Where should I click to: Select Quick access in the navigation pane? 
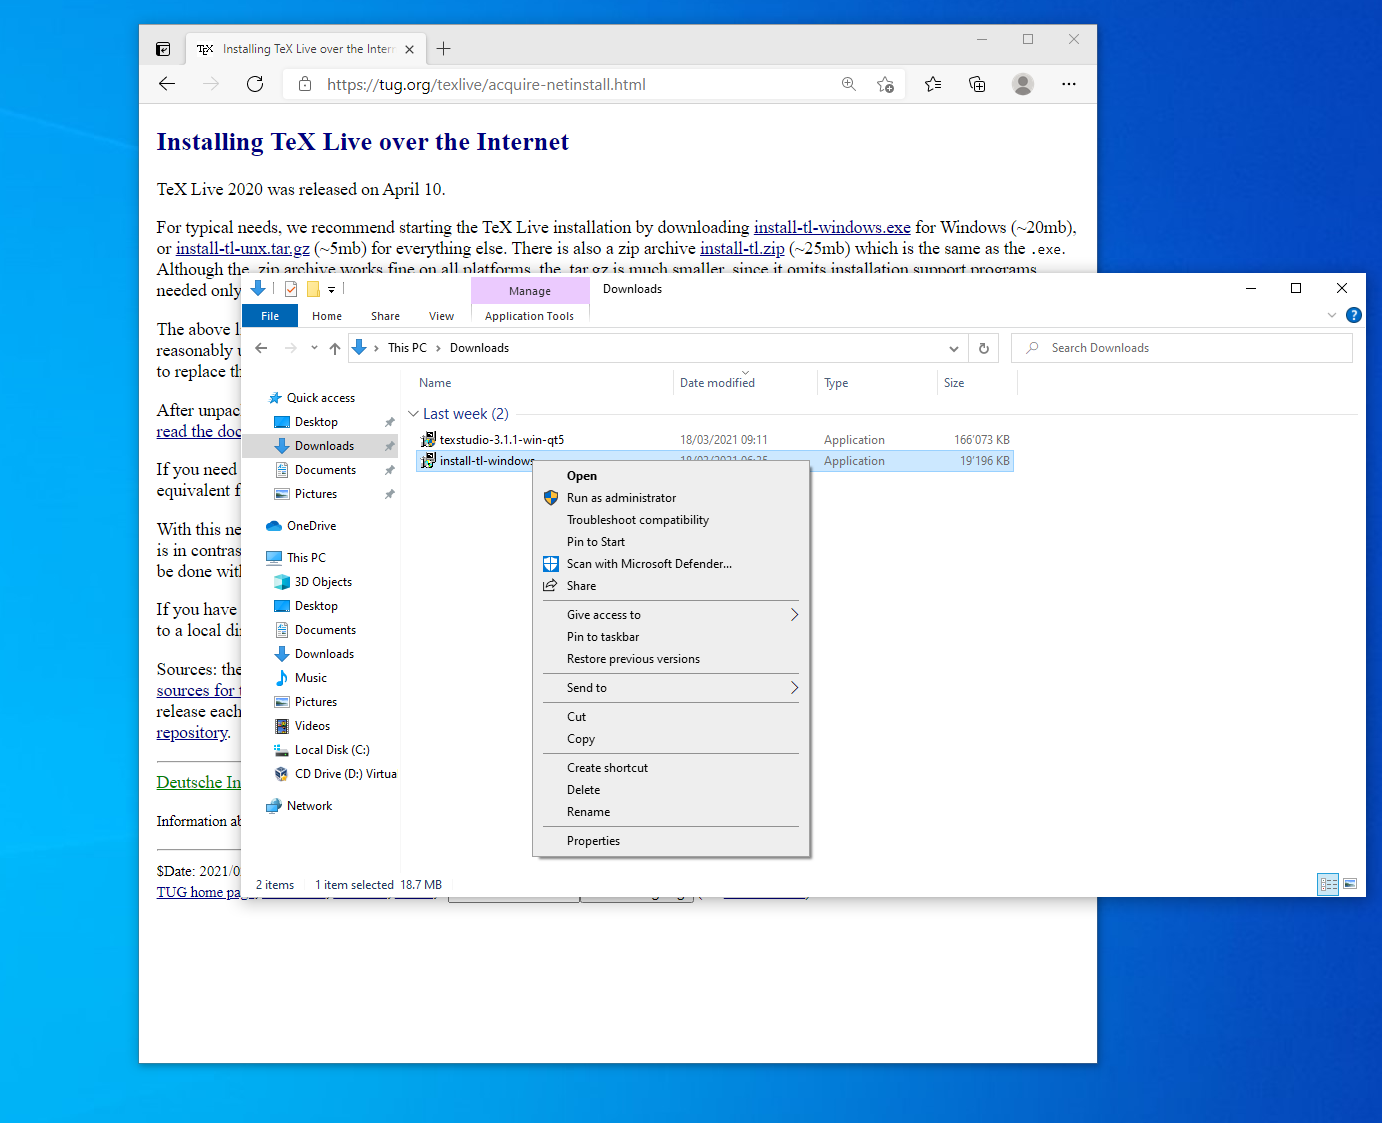[320, 398]
